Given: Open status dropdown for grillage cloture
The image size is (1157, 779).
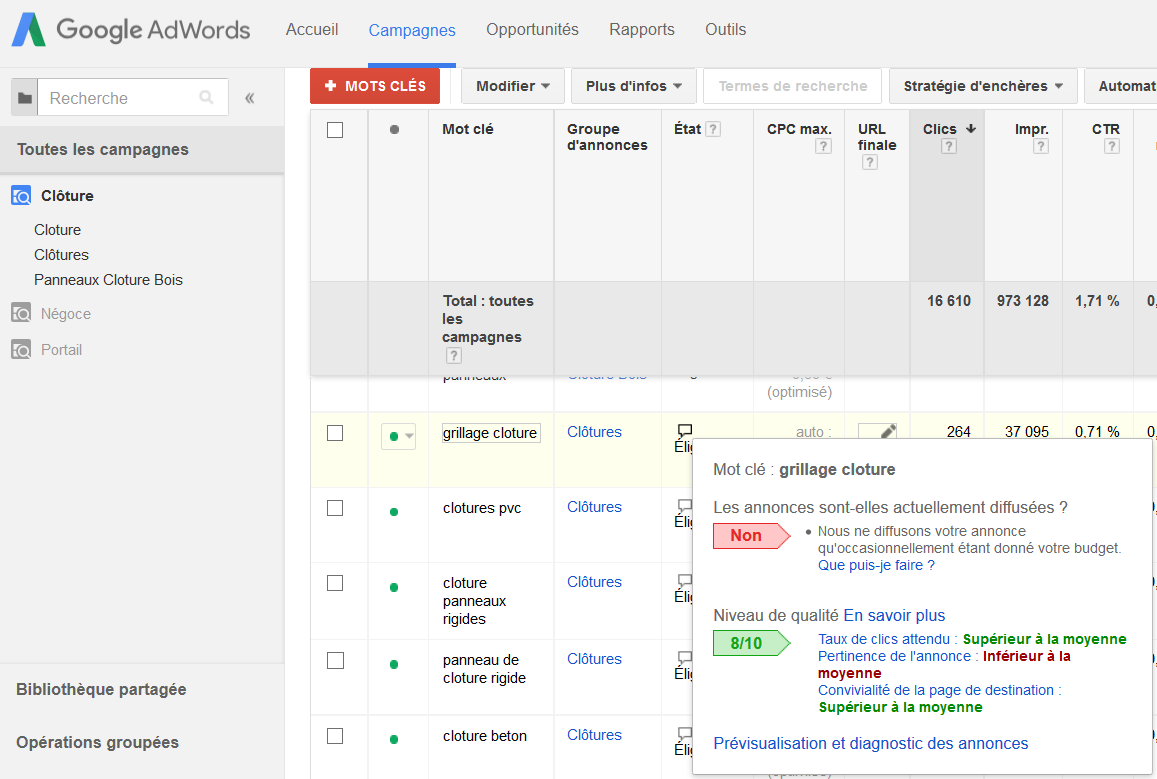Looking at the screenshot, I should [398, 436].
